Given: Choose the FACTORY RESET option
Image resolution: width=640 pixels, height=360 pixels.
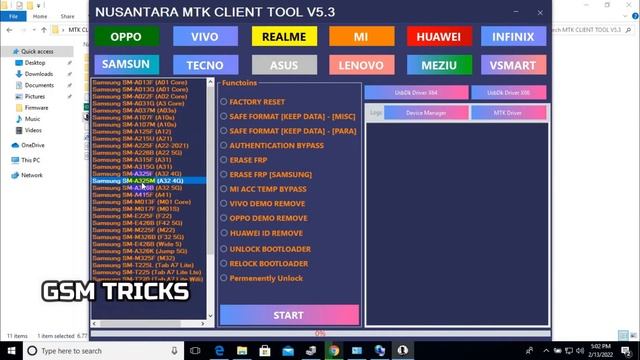Looking at the screenshot, I should (253, 102).
